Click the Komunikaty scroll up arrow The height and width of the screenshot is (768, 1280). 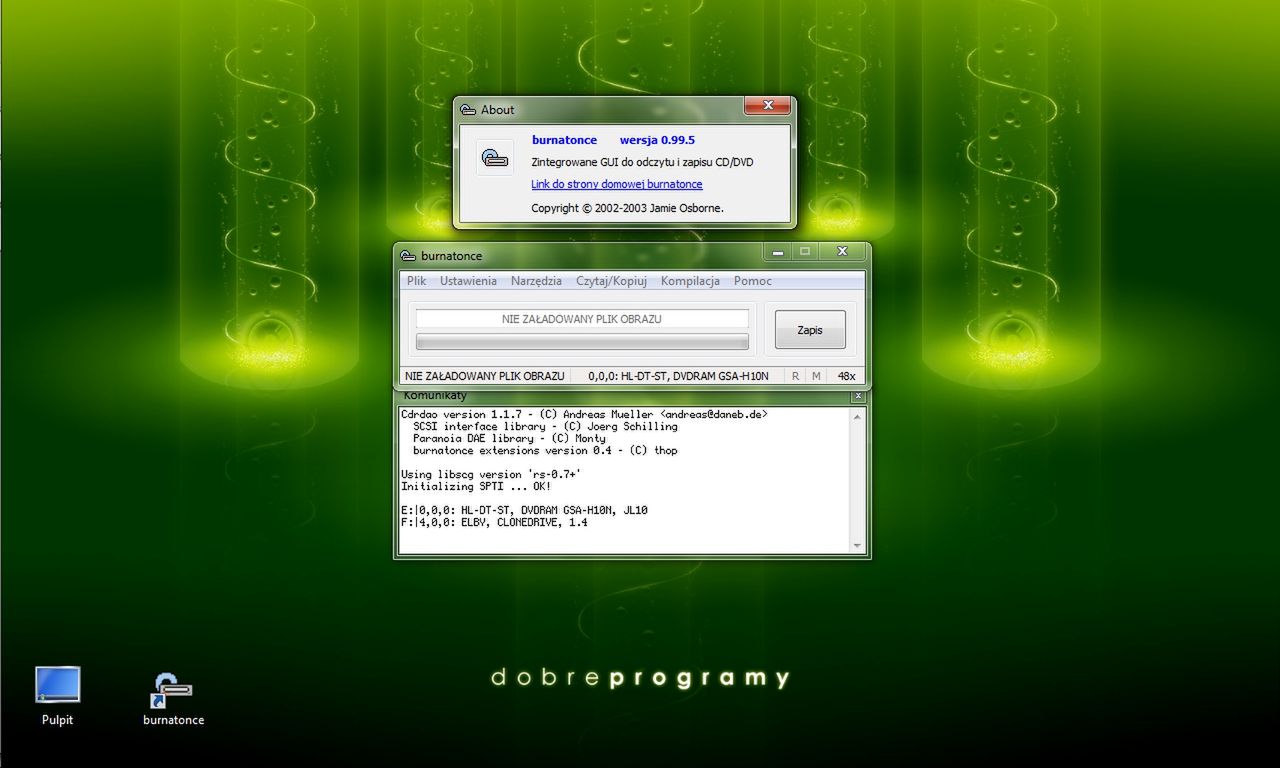[x=857, y=417]
